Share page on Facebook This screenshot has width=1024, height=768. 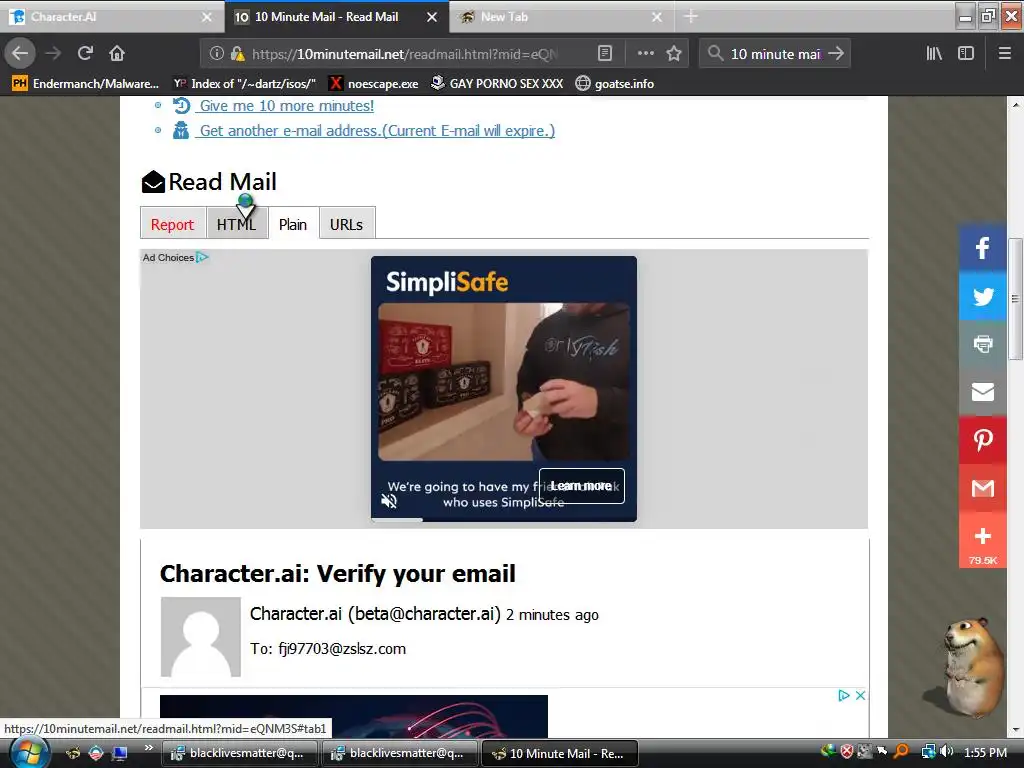[982, 248]
